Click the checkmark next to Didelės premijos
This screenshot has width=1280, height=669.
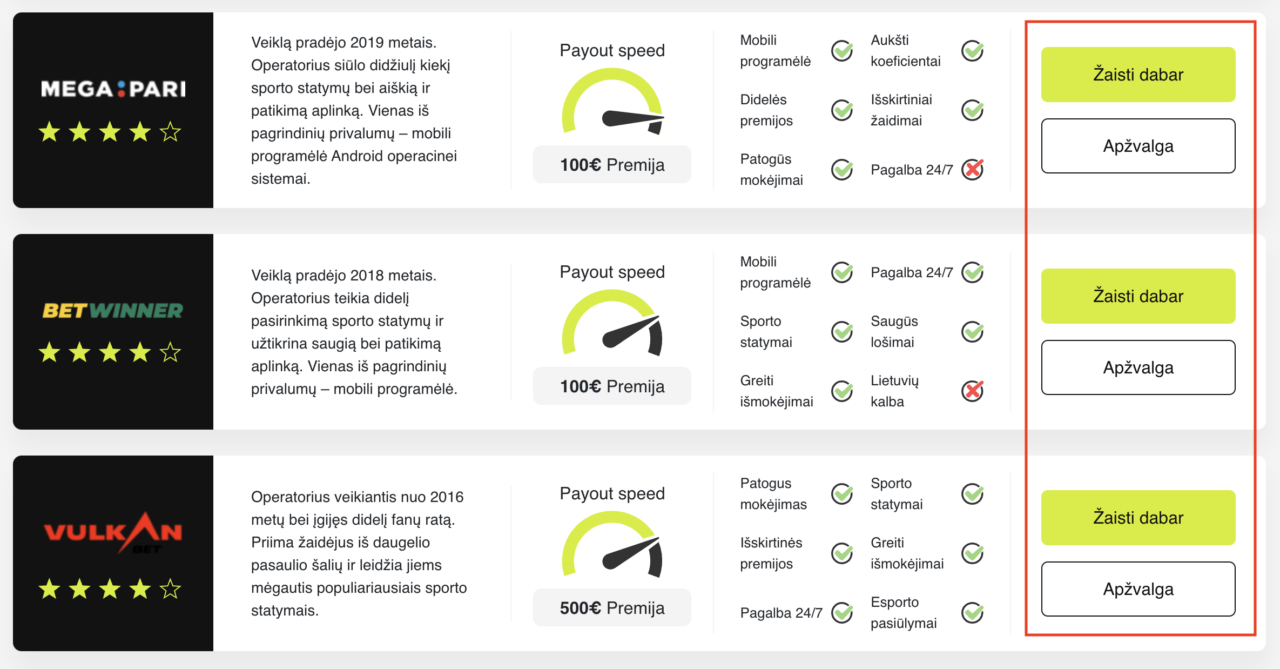point(842,110)
